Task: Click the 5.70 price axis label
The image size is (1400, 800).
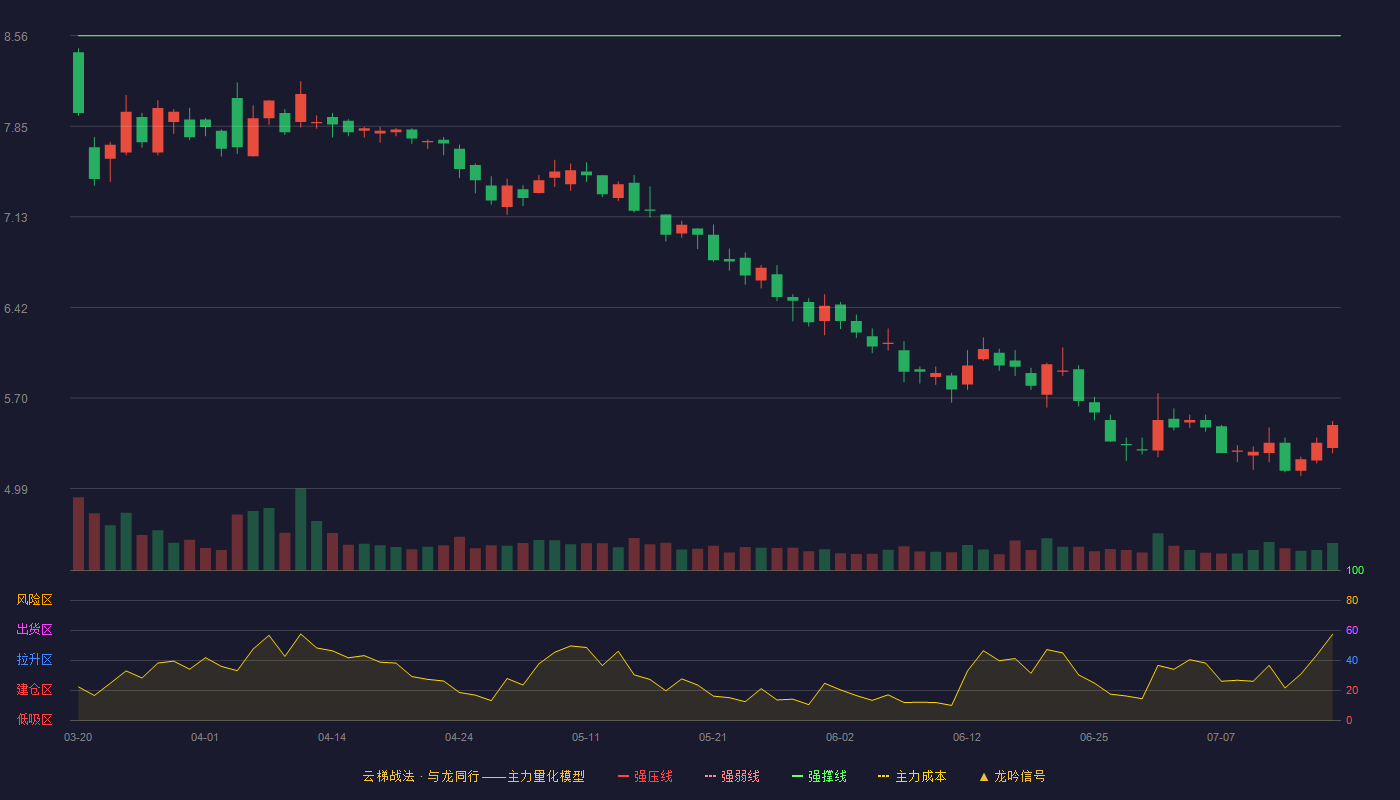Action: click(x=16, y=399)
